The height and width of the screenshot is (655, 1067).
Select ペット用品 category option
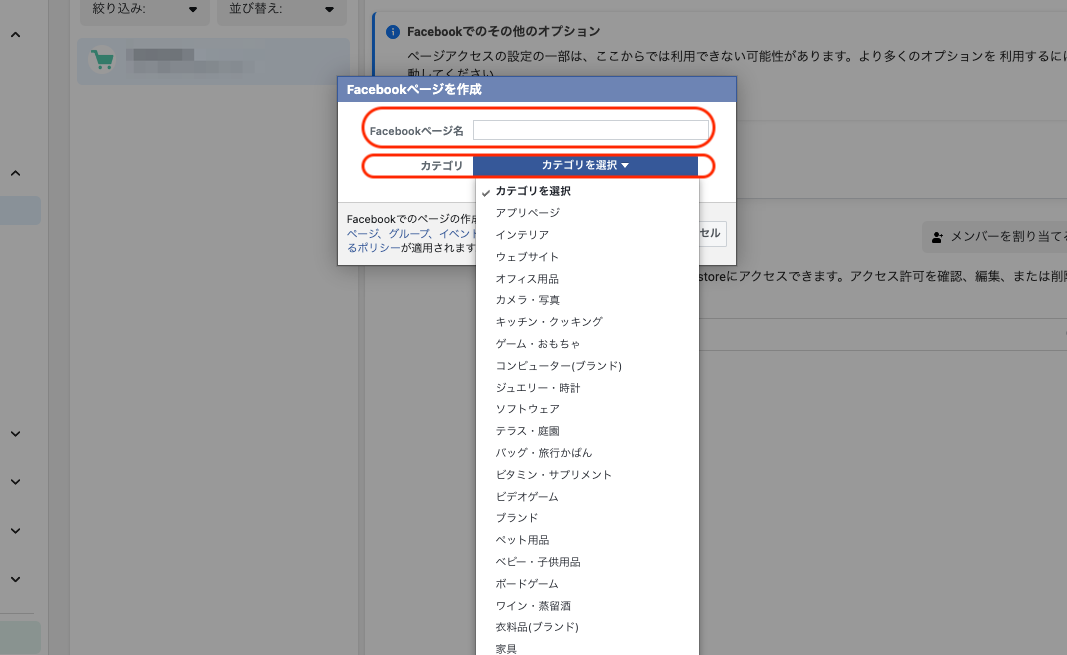587,540
